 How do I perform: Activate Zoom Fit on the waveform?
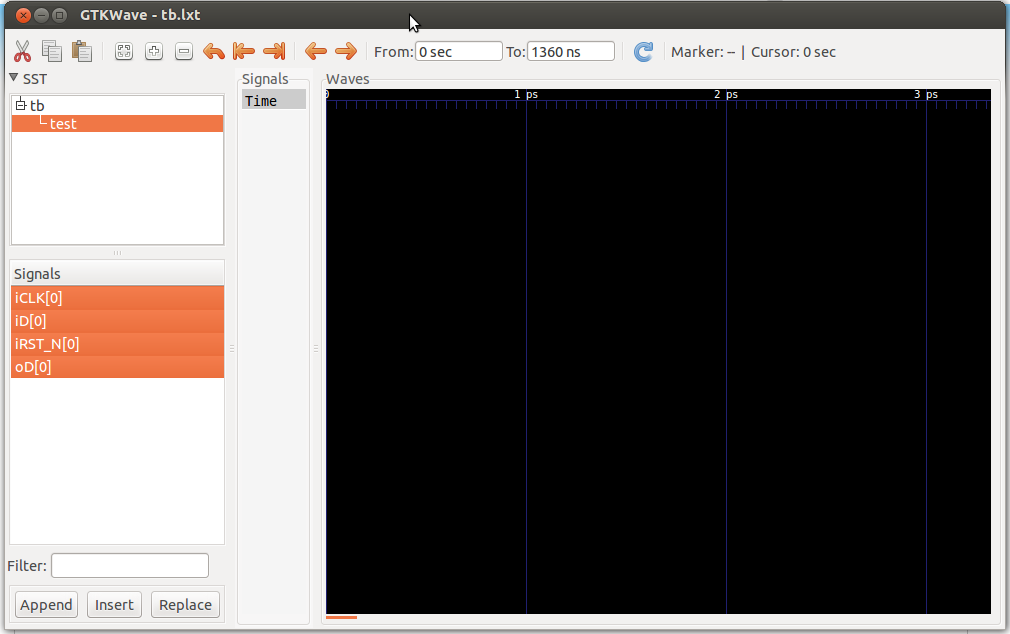pyautogui.click(x=124, y=50)
